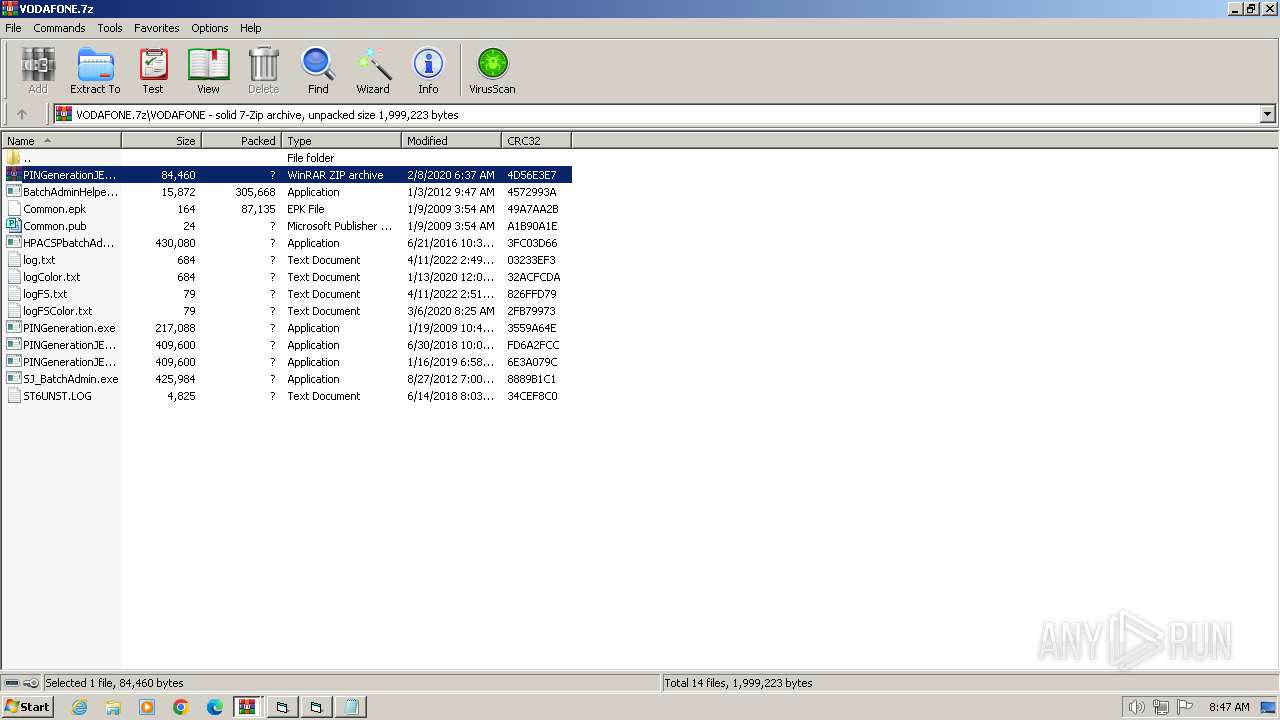Click the Extract To toolbar icon
This screenshot has width=1280, height=720.
(95, 71)
